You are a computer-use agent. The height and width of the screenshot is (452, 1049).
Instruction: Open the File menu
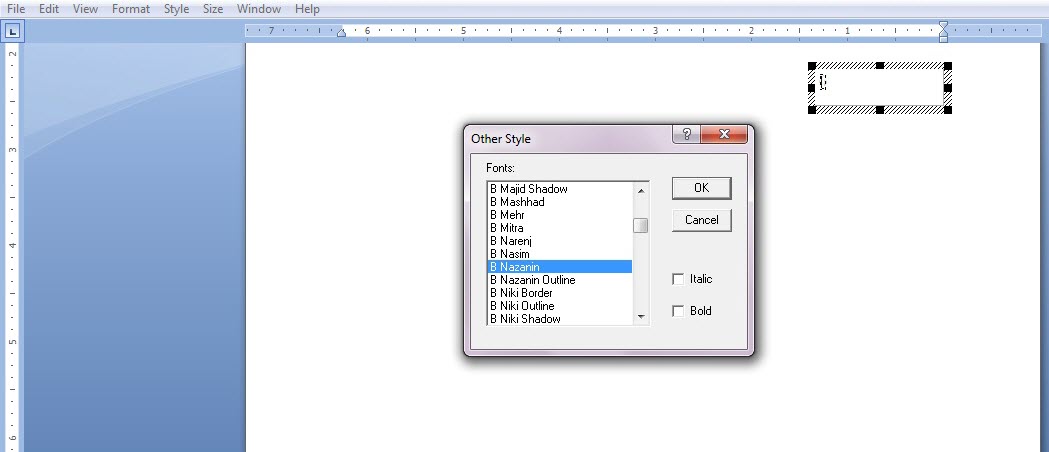(x=16, y=9)
